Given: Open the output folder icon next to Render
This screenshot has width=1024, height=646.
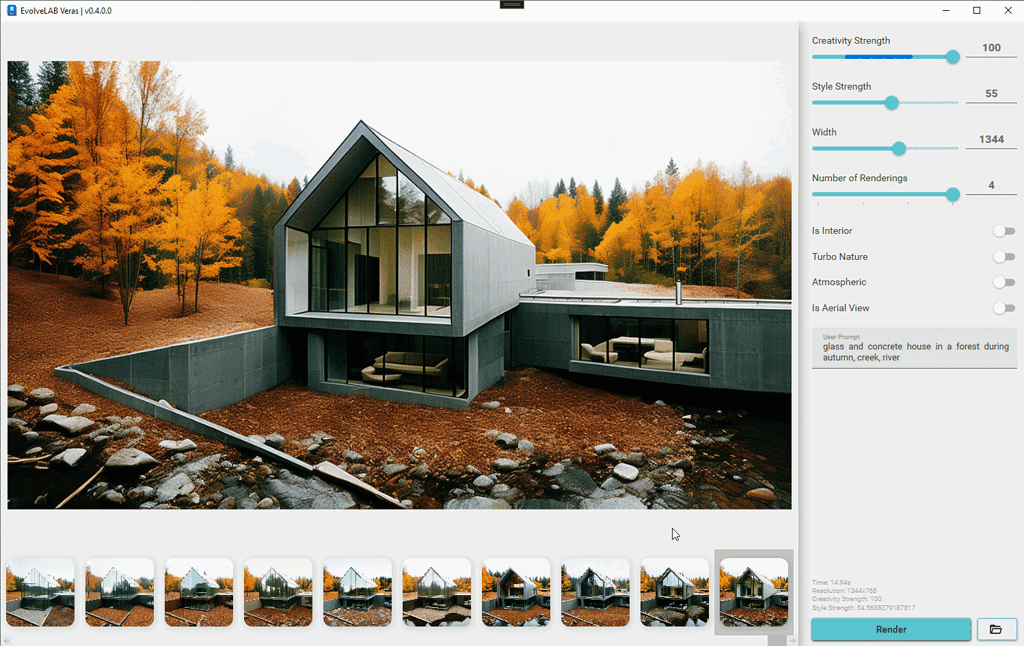Looking at the screenshot, I should pos(996,629).
